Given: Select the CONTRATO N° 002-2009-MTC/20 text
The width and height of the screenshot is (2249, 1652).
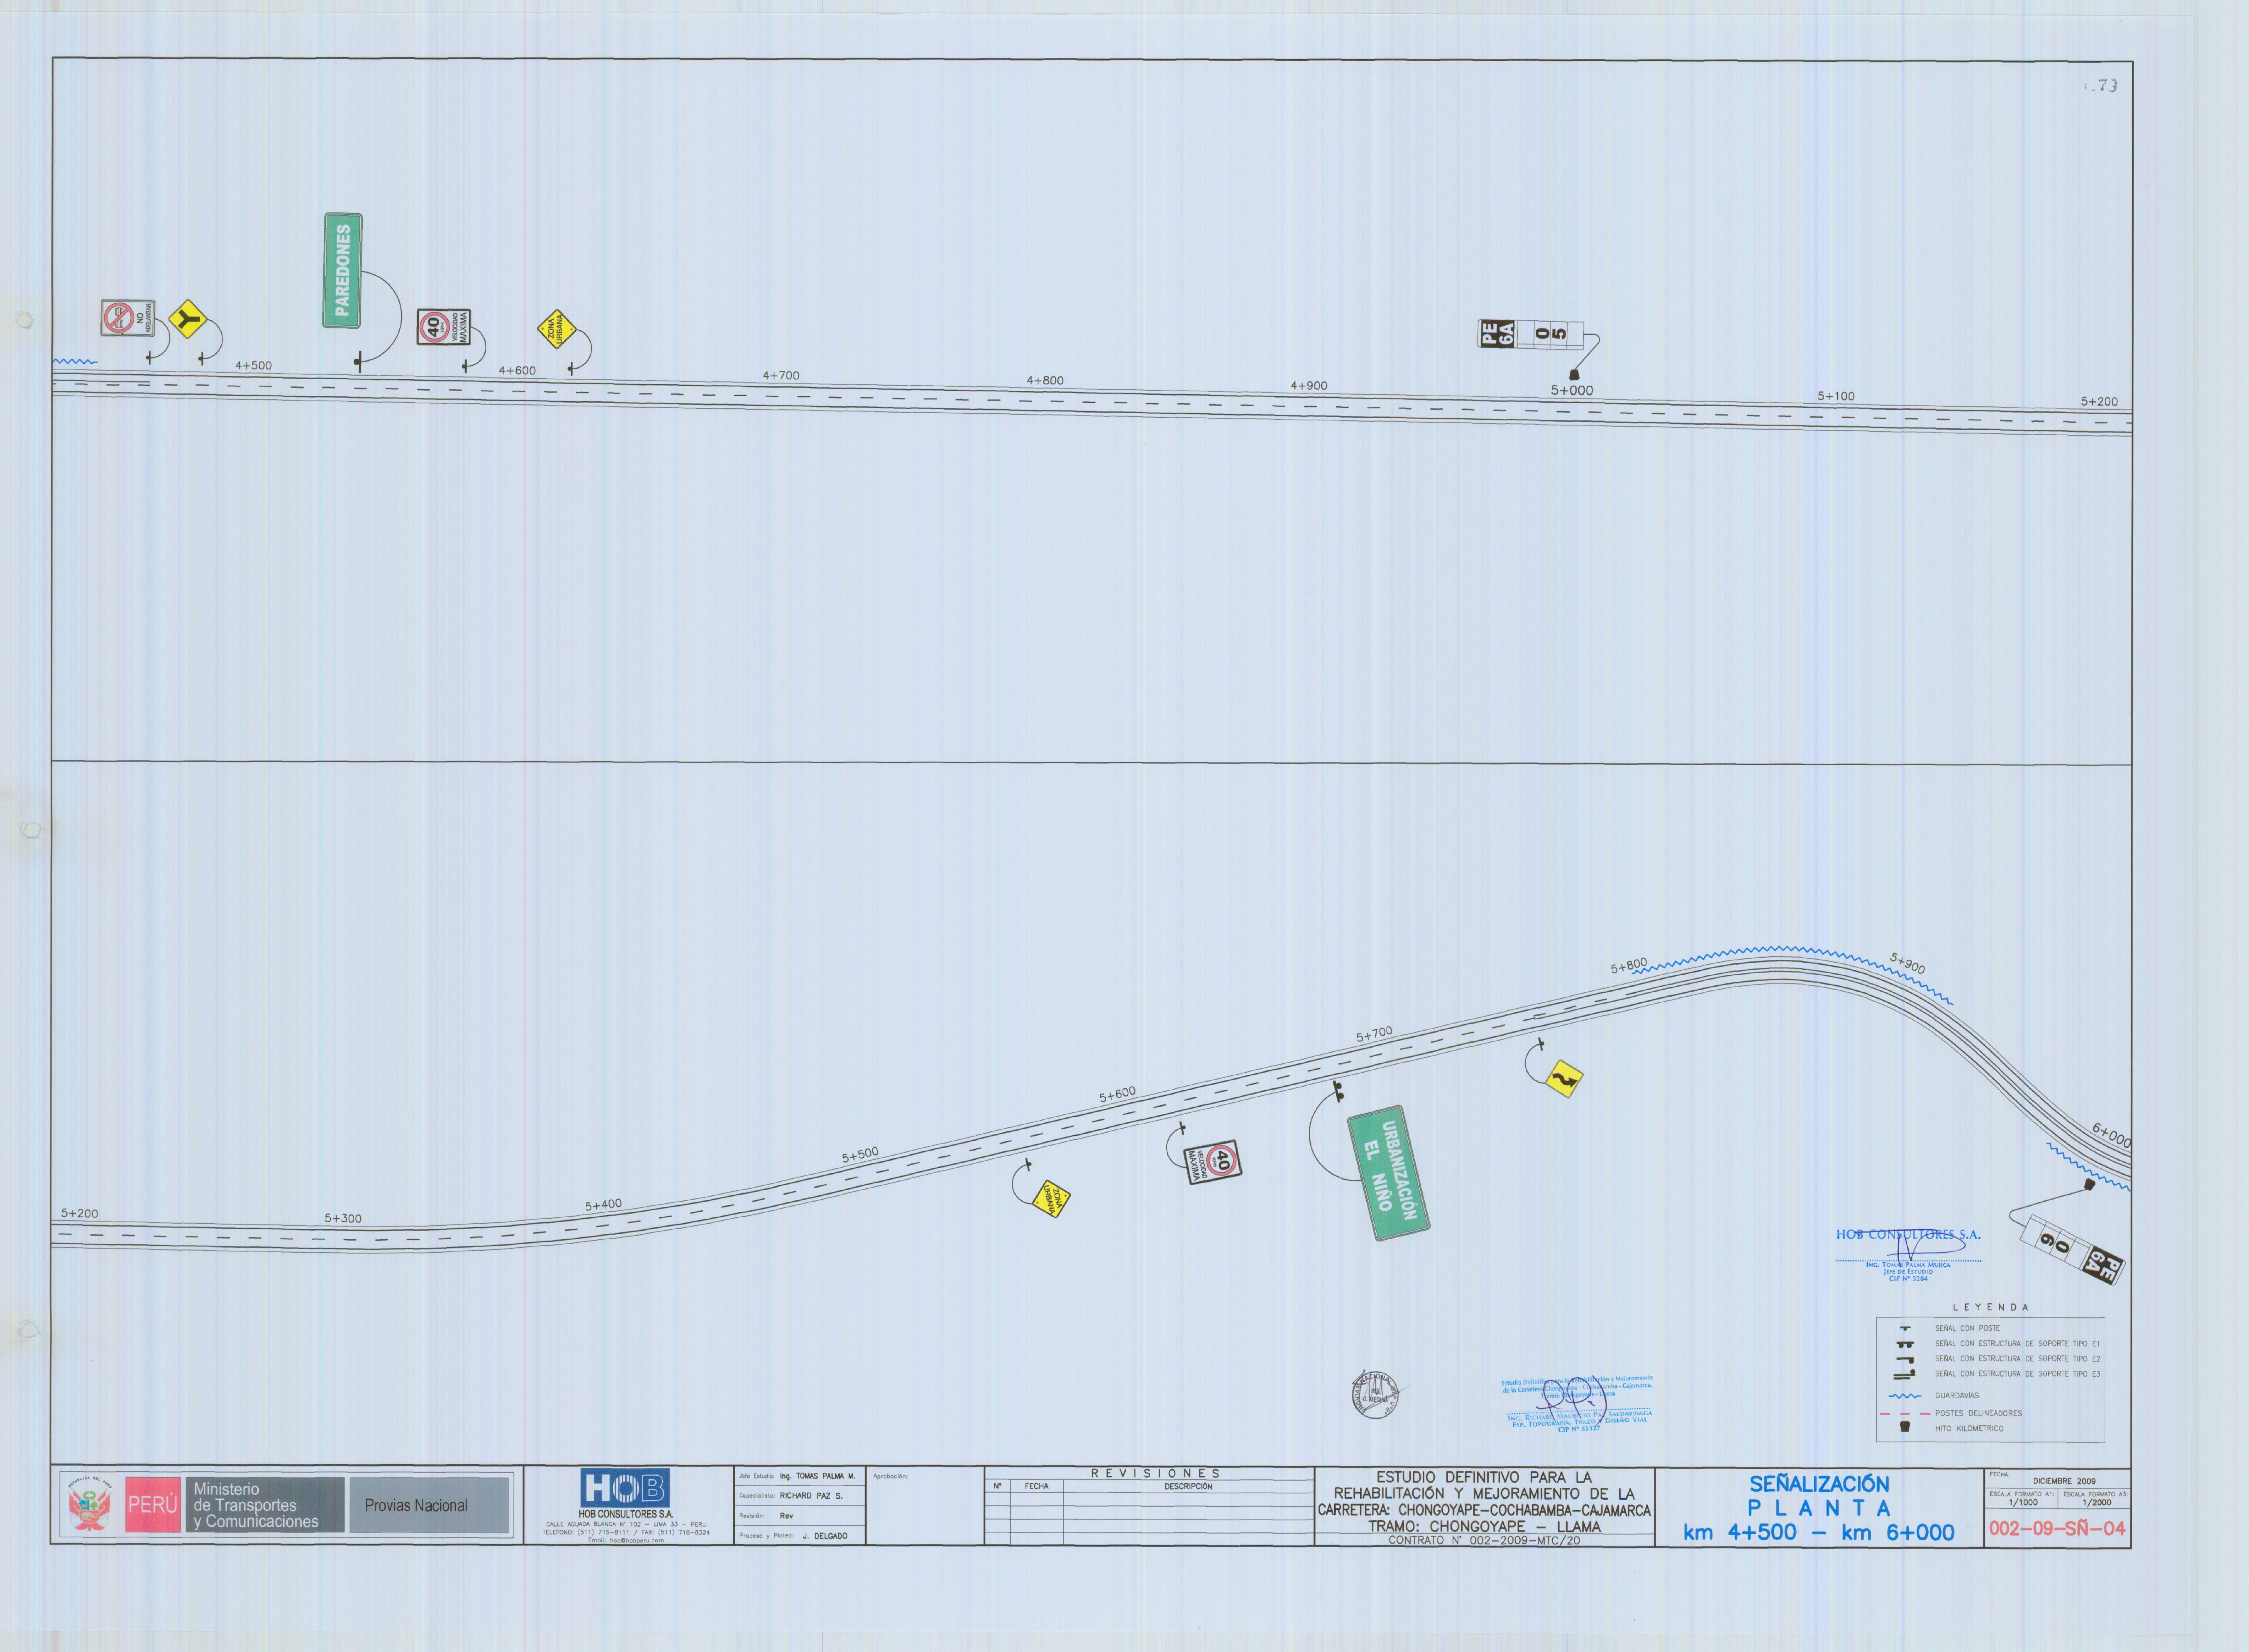Looking at the screenshot, I should (1484, 1540).
